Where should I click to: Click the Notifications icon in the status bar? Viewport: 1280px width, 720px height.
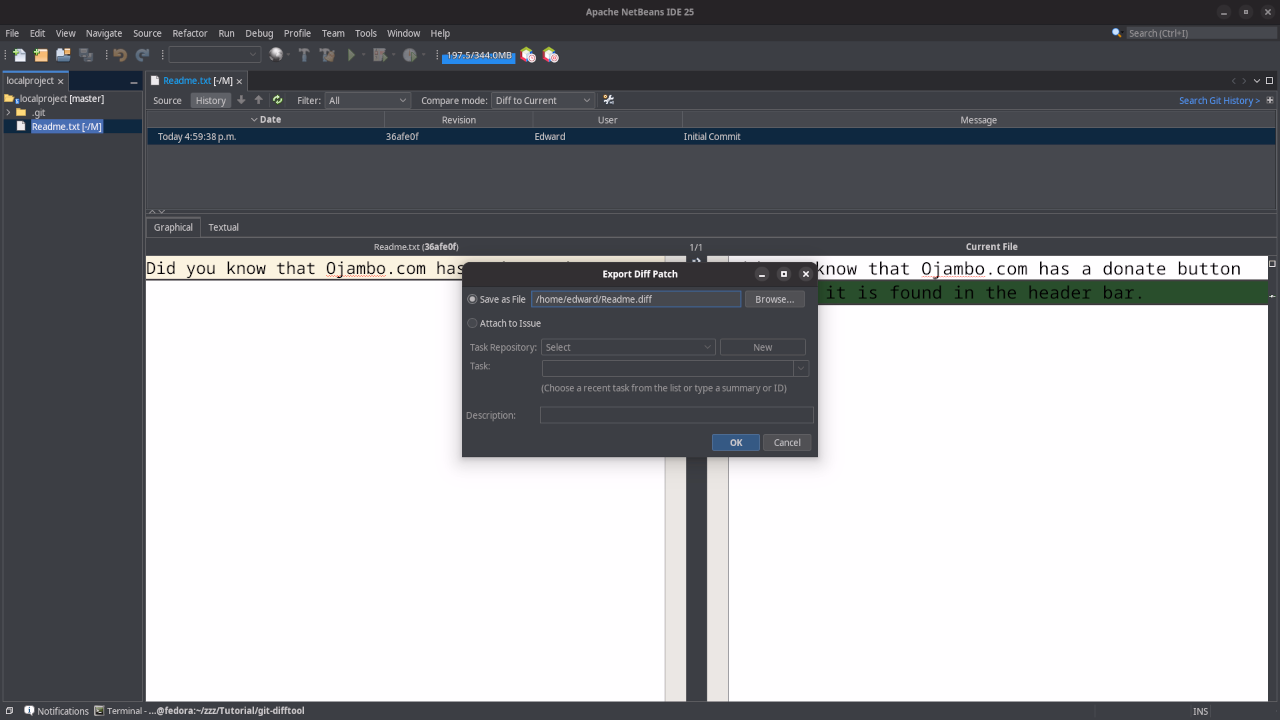(x=30, y=711)
